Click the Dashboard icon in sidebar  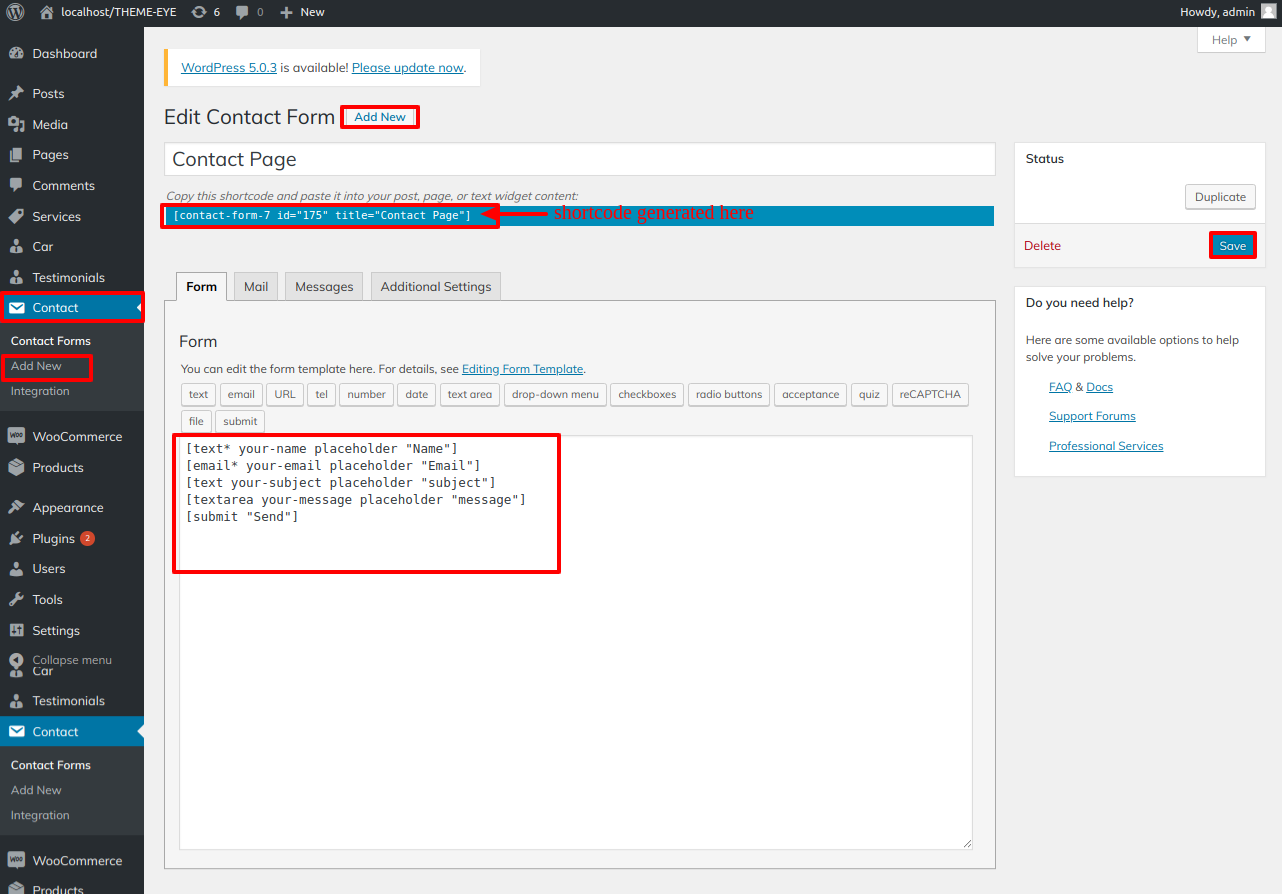click(x=16, y=54)
